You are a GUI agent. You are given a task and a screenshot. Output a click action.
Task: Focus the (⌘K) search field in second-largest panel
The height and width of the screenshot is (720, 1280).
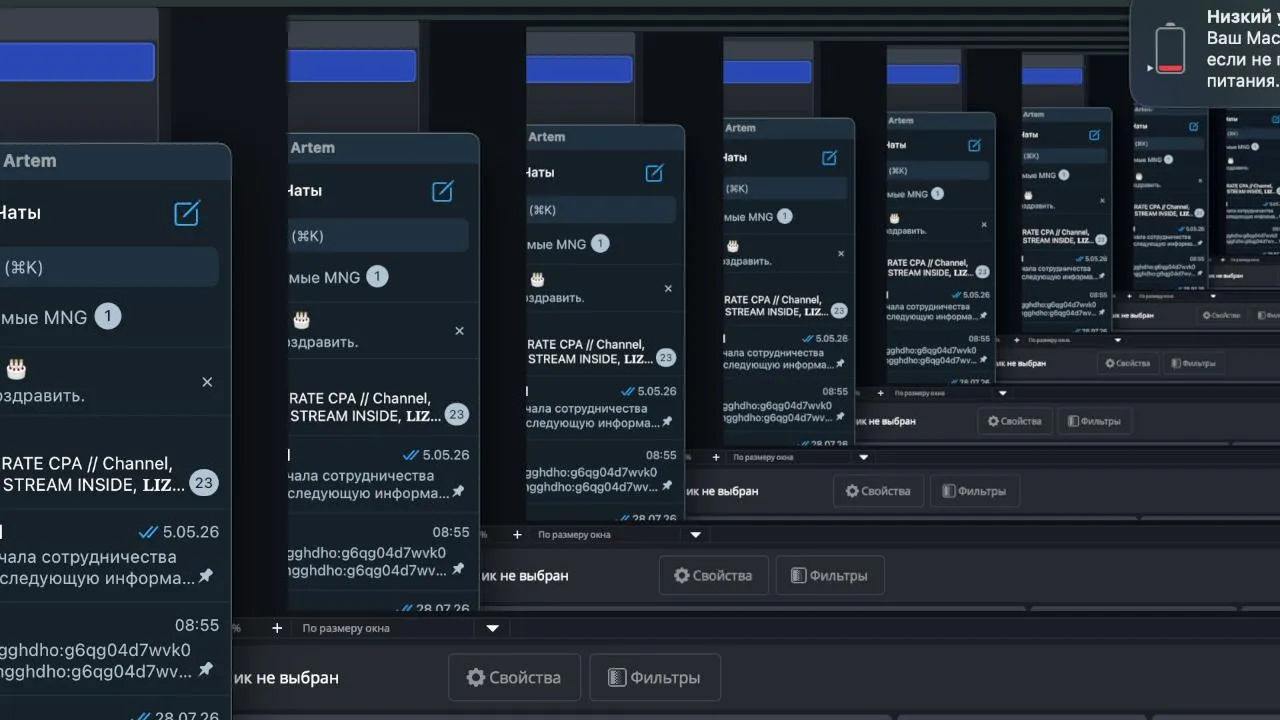click(x=378, y=236)
